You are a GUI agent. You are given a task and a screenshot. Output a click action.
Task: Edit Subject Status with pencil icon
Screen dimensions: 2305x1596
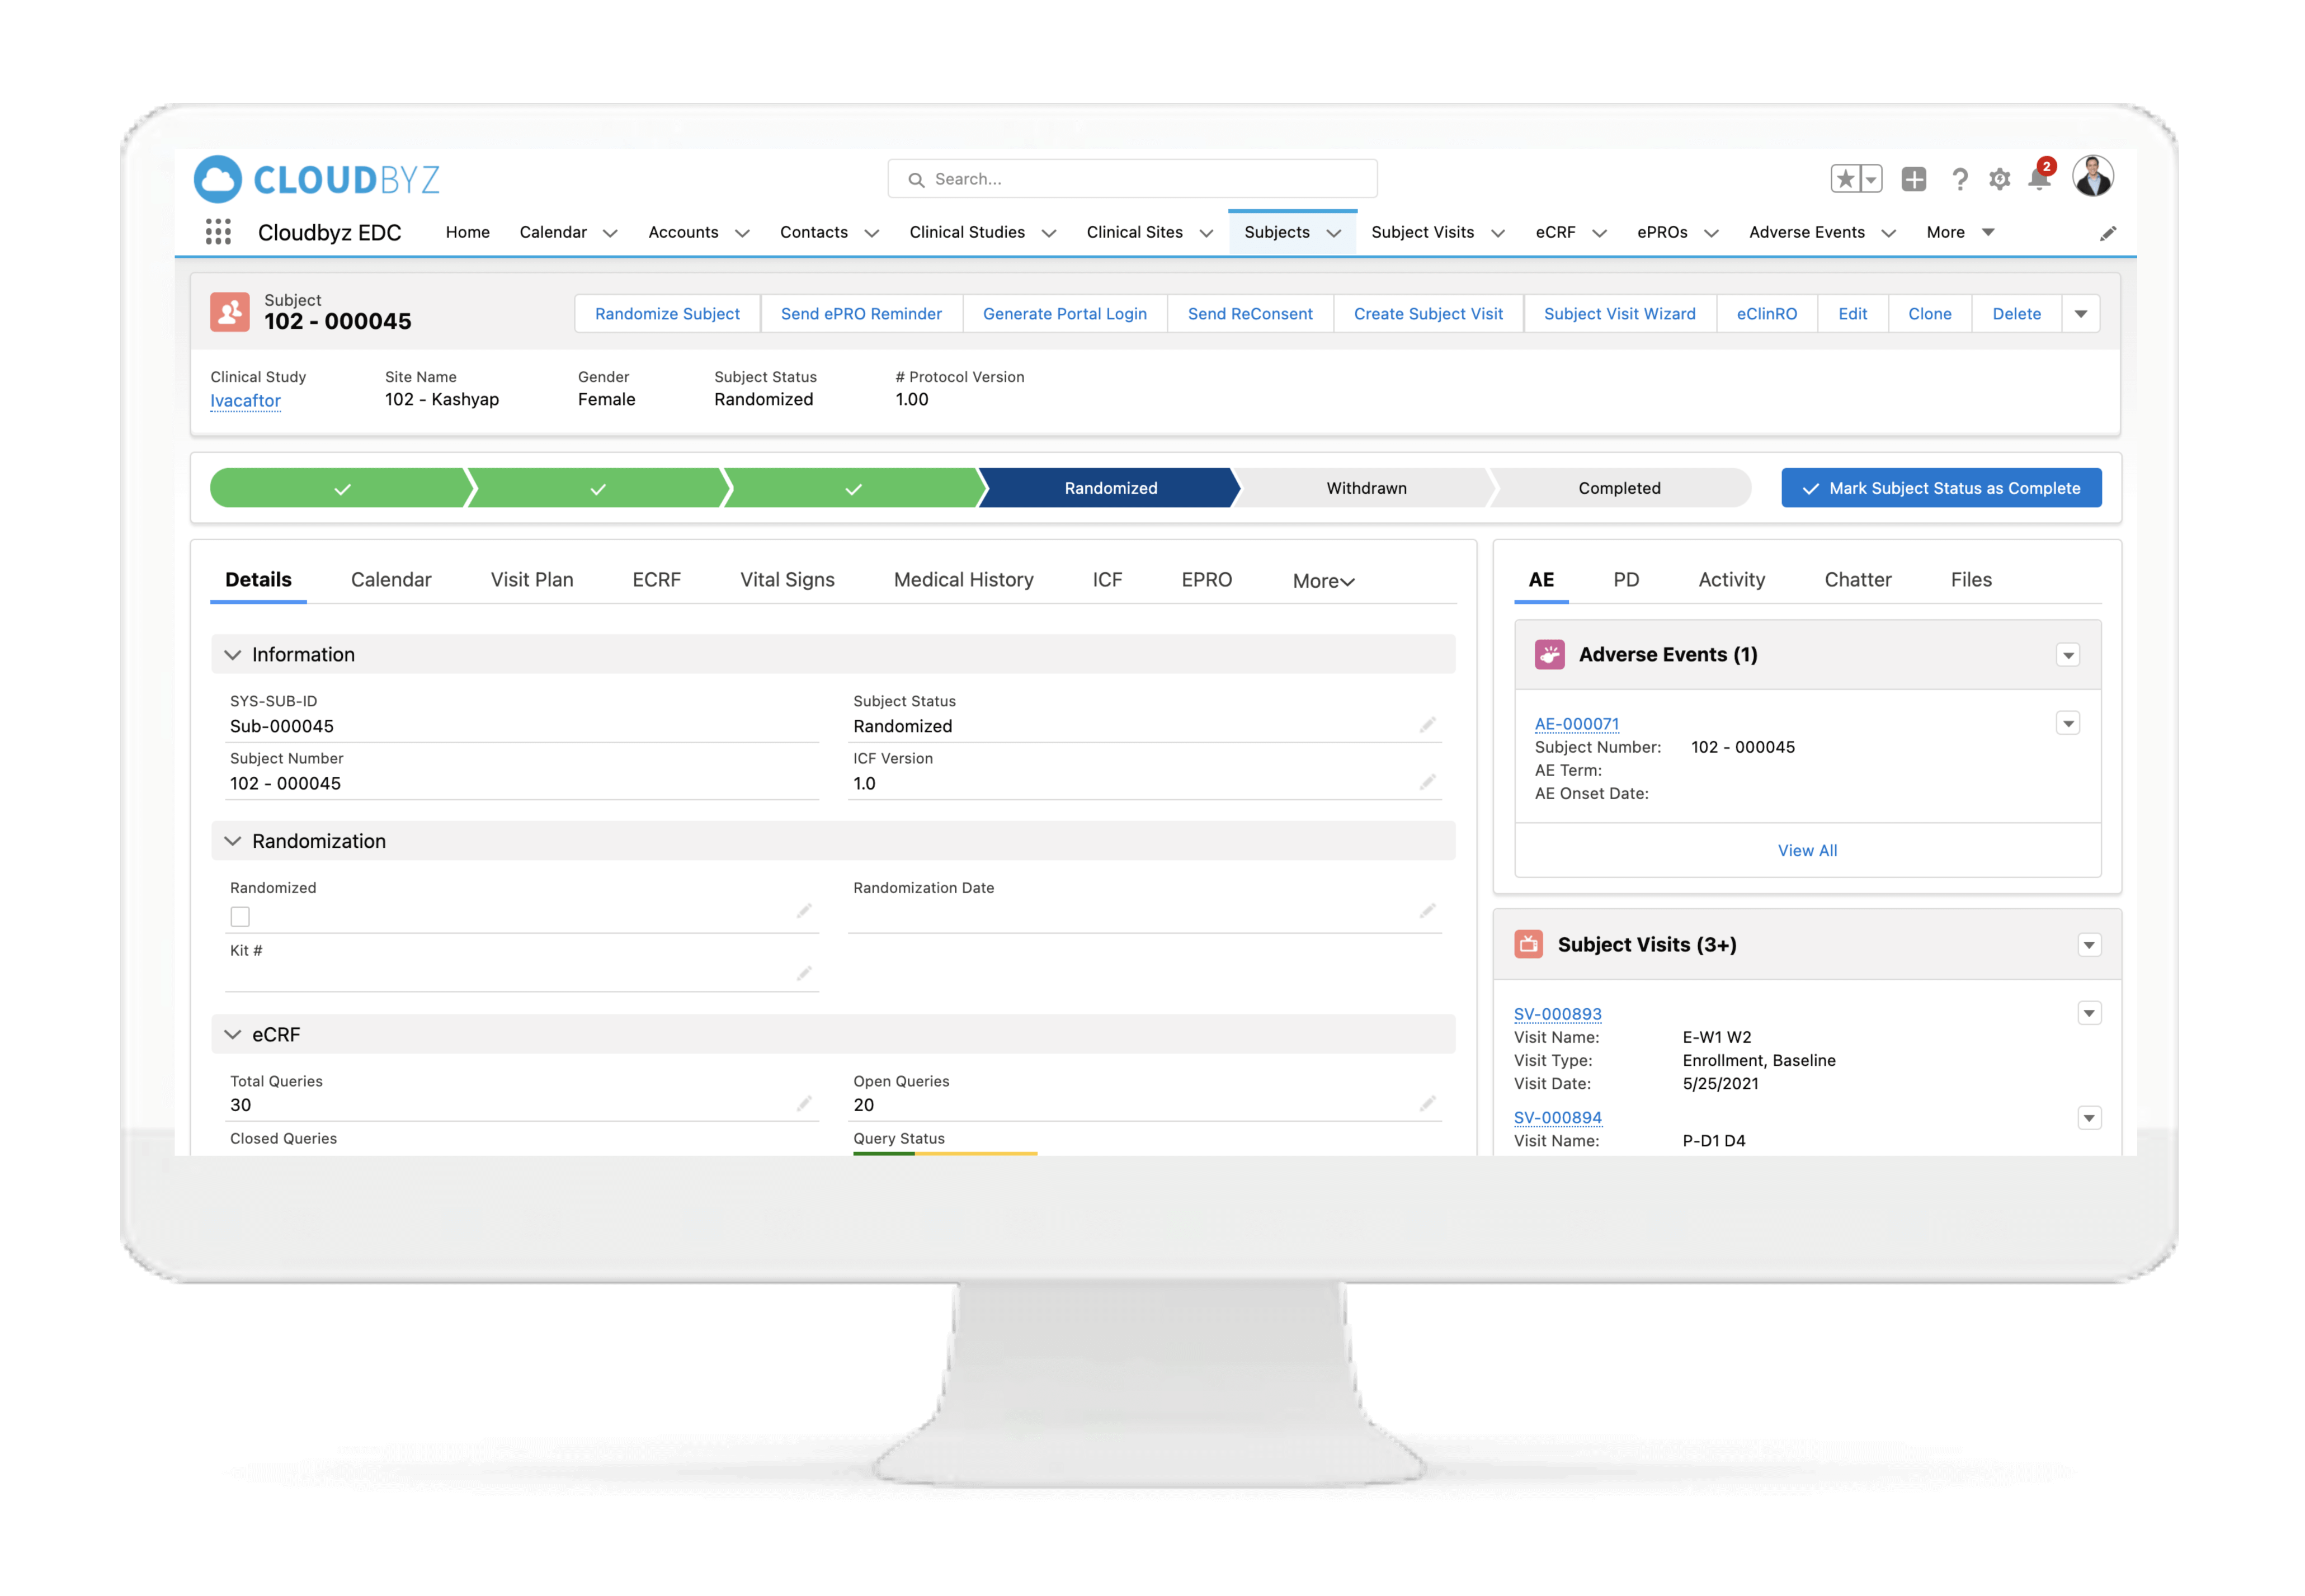coord(1427,724)
